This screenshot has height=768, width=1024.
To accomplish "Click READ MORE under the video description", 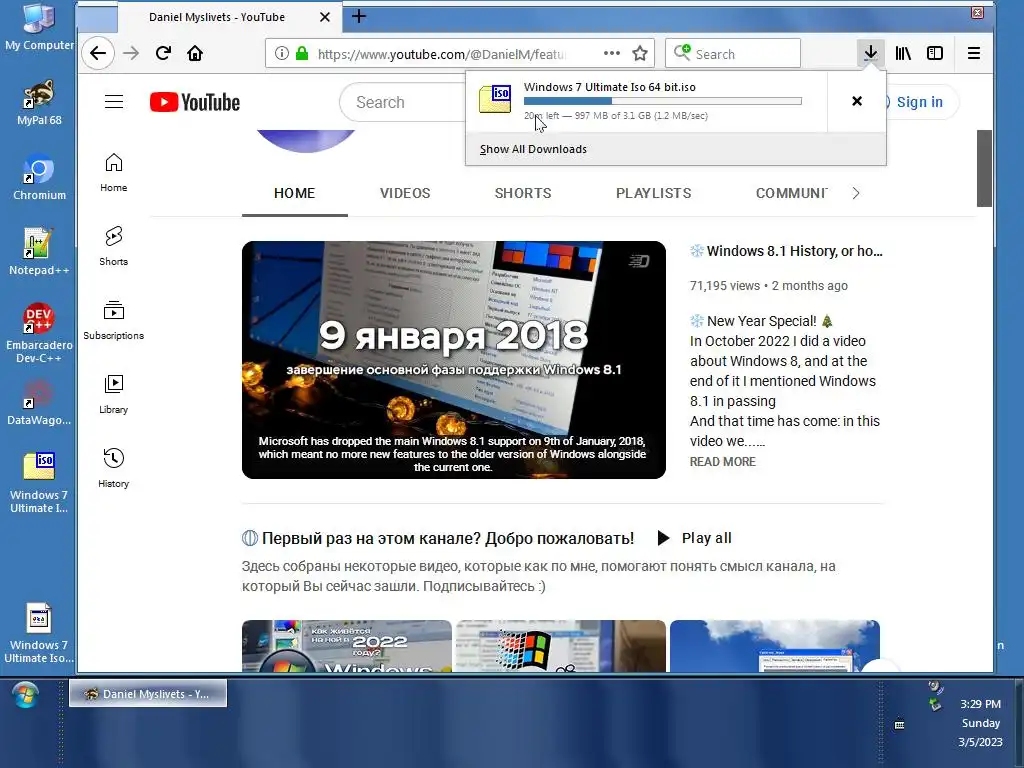I will coord(722,462).
